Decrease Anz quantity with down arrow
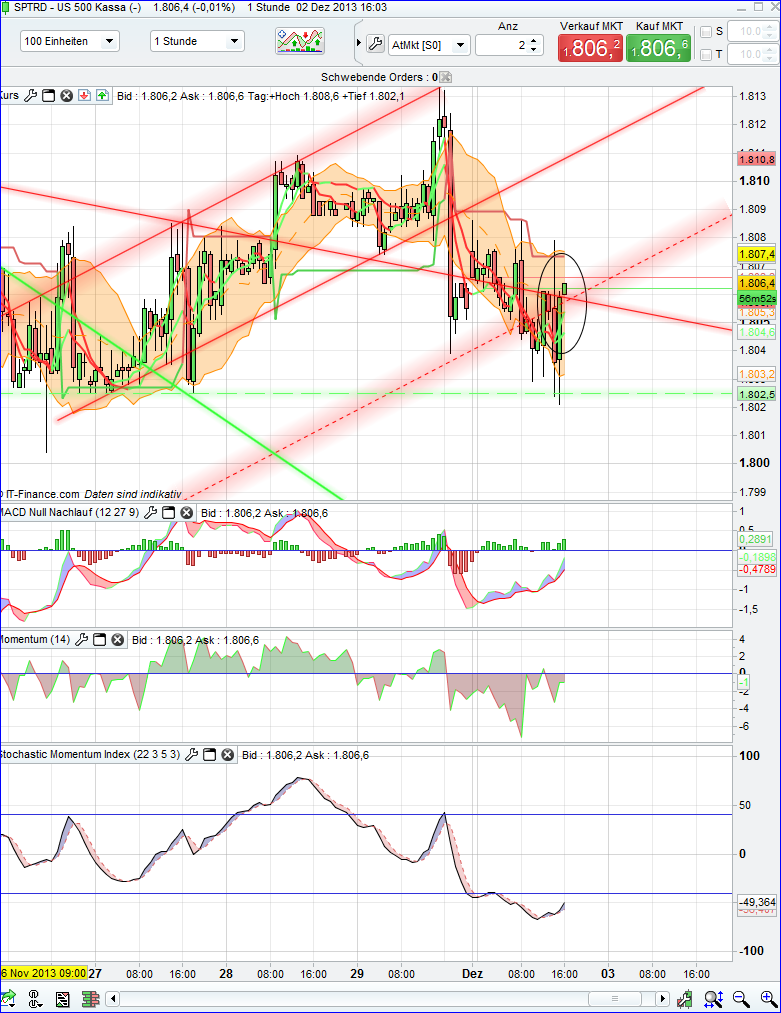781x1013 pixels. 534,49
